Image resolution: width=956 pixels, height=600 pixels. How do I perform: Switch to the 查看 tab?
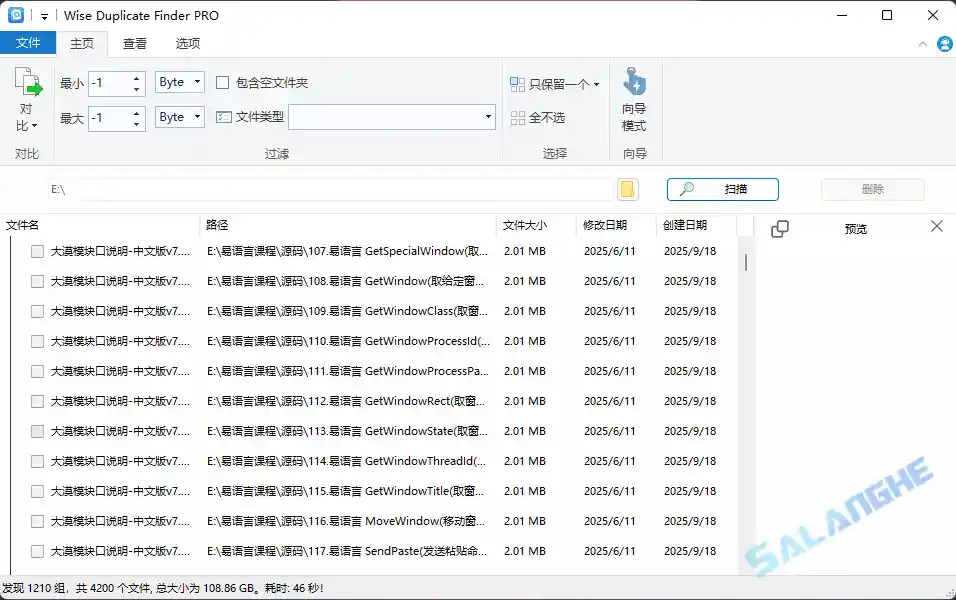(134, 44)
